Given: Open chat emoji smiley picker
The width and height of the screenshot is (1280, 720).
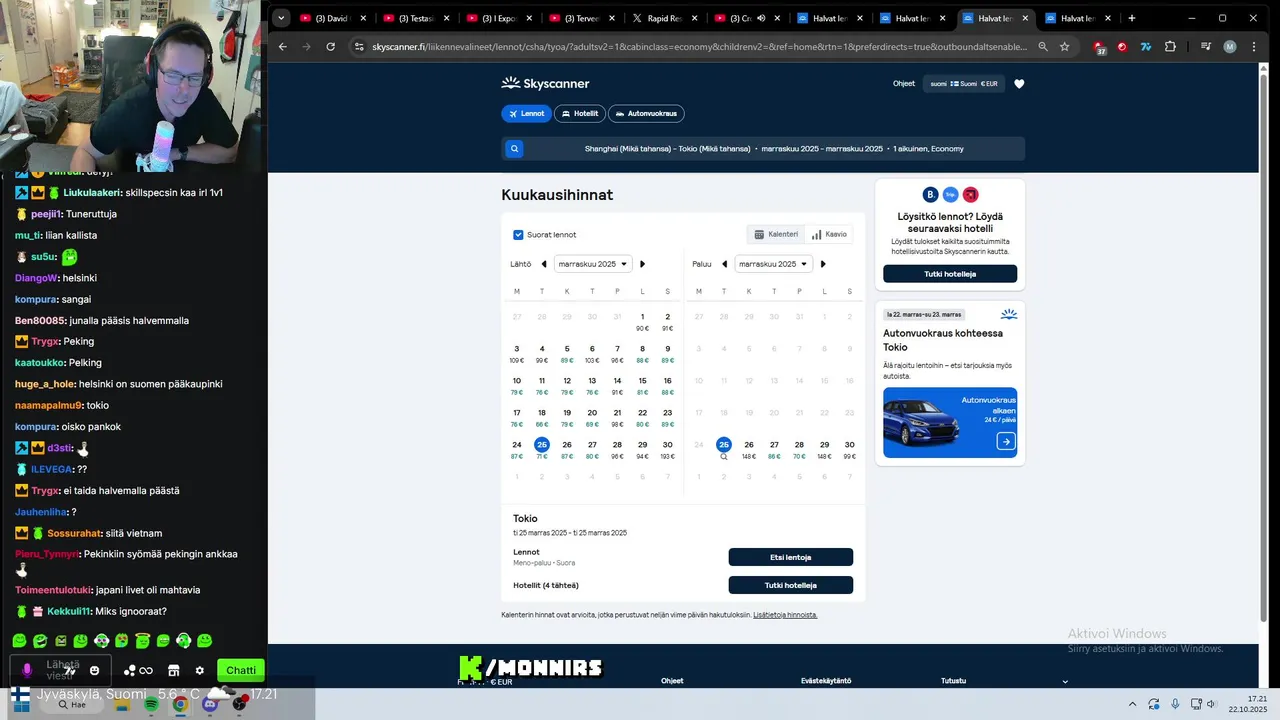Looking at the screenshot, I should 95,670.
